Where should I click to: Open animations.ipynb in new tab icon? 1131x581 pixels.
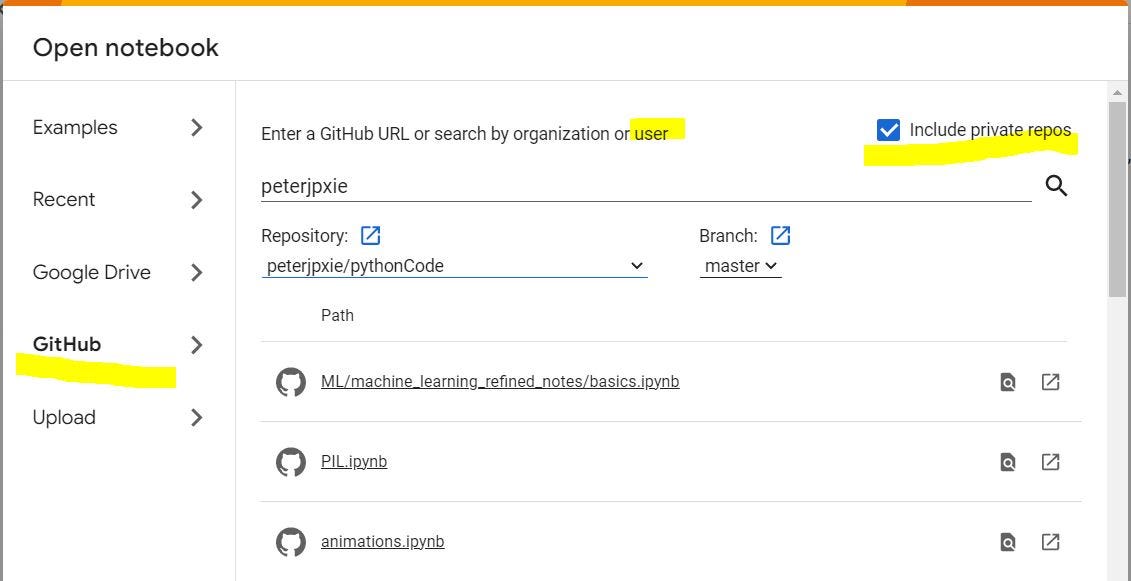1050,541
